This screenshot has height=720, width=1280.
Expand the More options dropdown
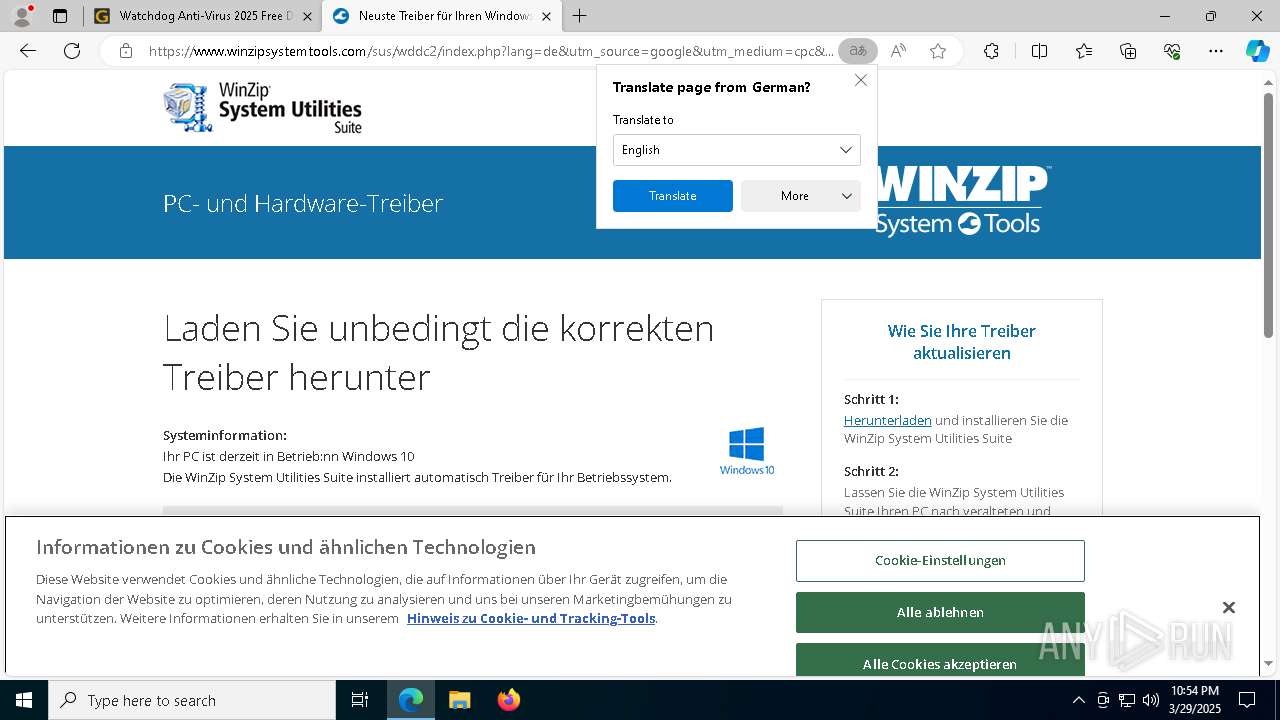click(x=801, y=196)
